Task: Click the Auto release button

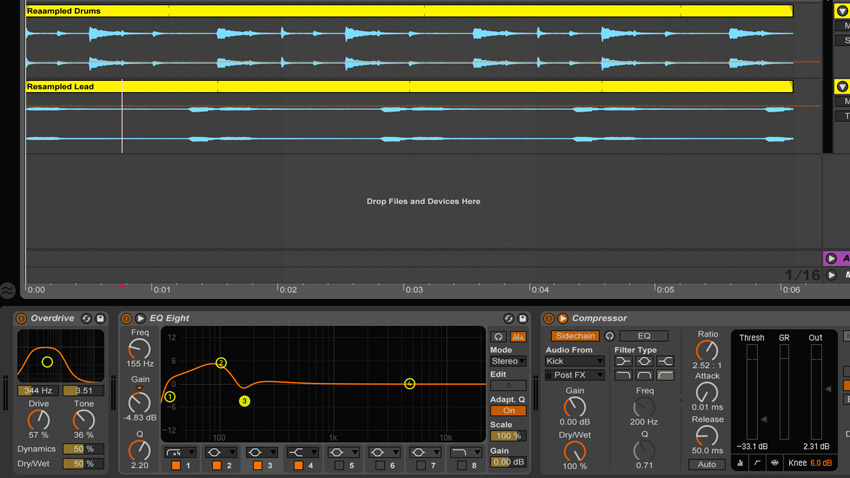Action: tap(706, 464)
